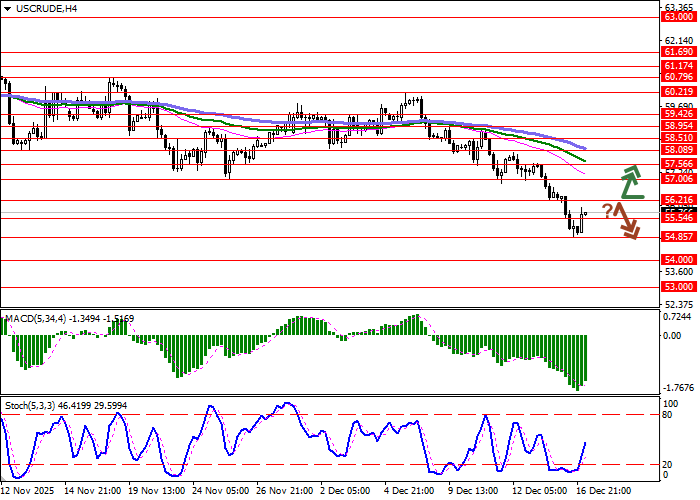Select the USCRUDE,H4 chart title
The height and width of the screenshot is (500, 700).
coord(43,9)
